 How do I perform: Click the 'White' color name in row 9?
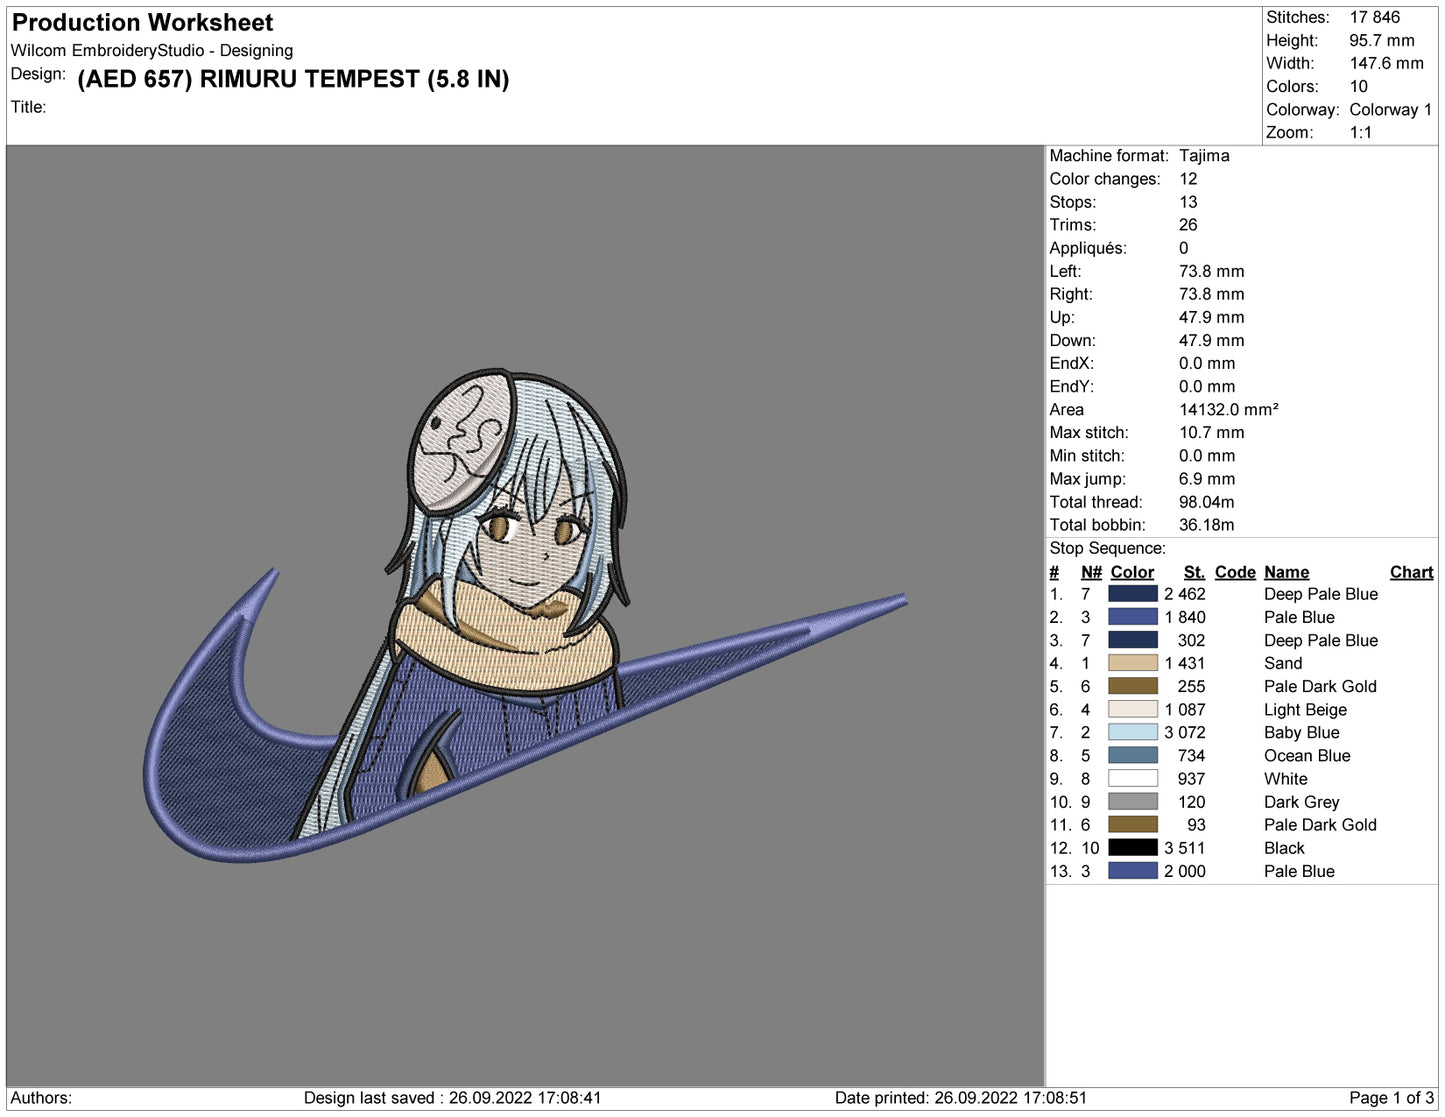(1285, 778)
